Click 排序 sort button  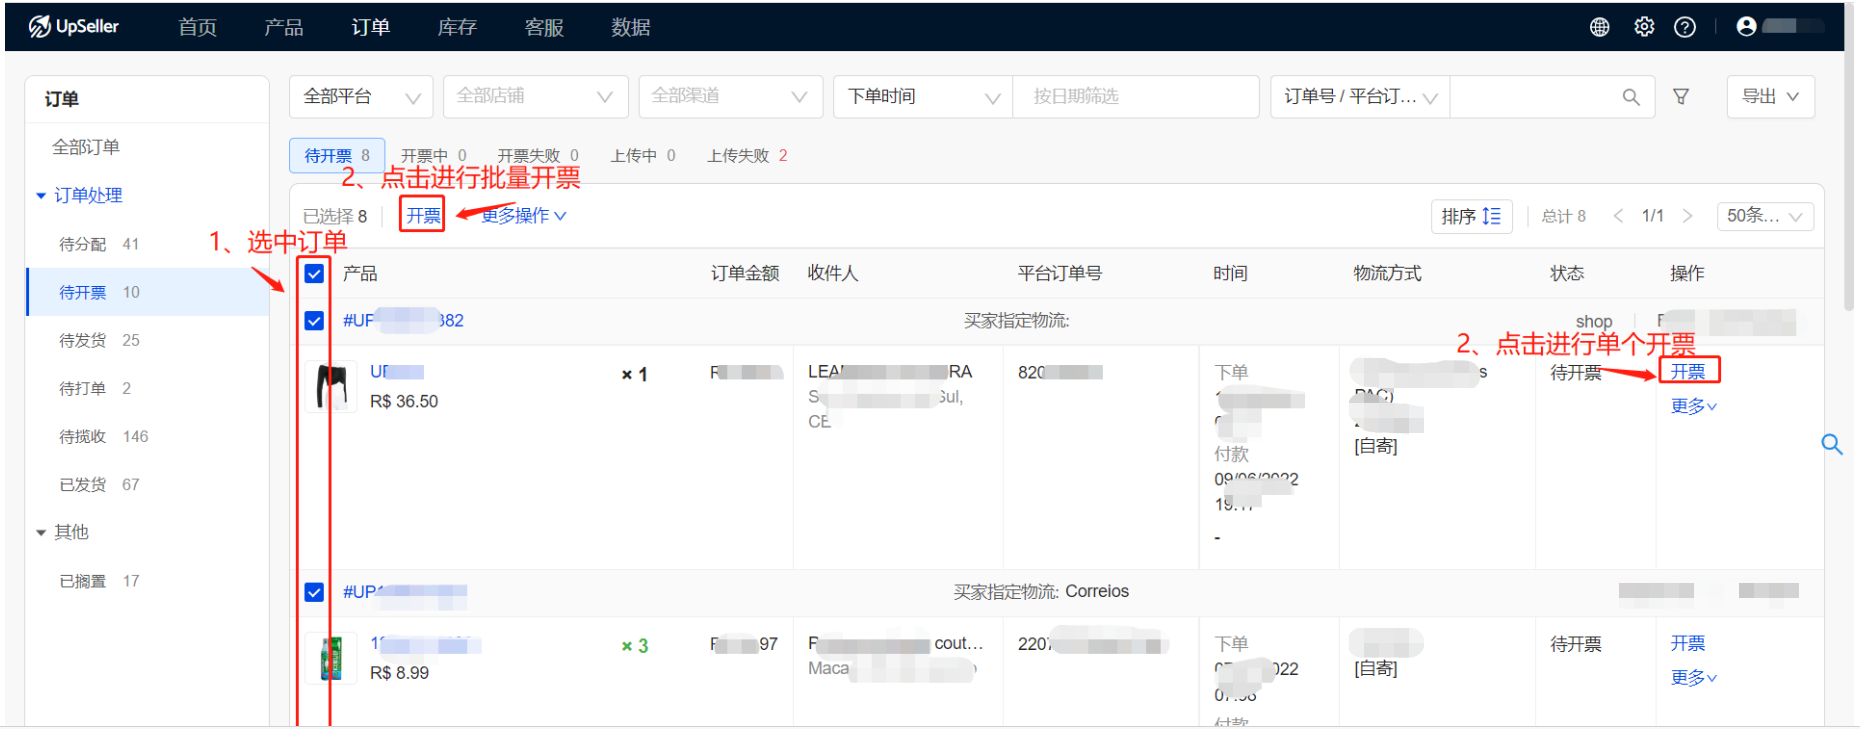pyautogui.click(x=1471, y=216)
